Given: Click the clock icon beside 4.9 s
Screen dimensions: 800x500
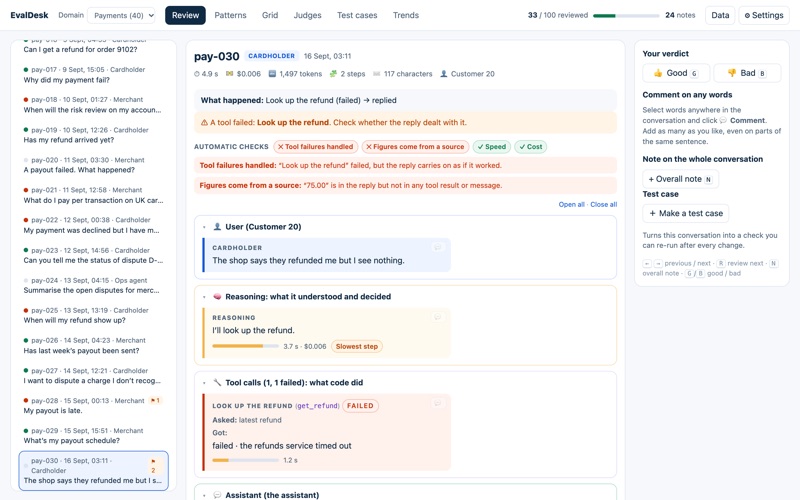Looking at the screenshot, I should coord(197,74).
